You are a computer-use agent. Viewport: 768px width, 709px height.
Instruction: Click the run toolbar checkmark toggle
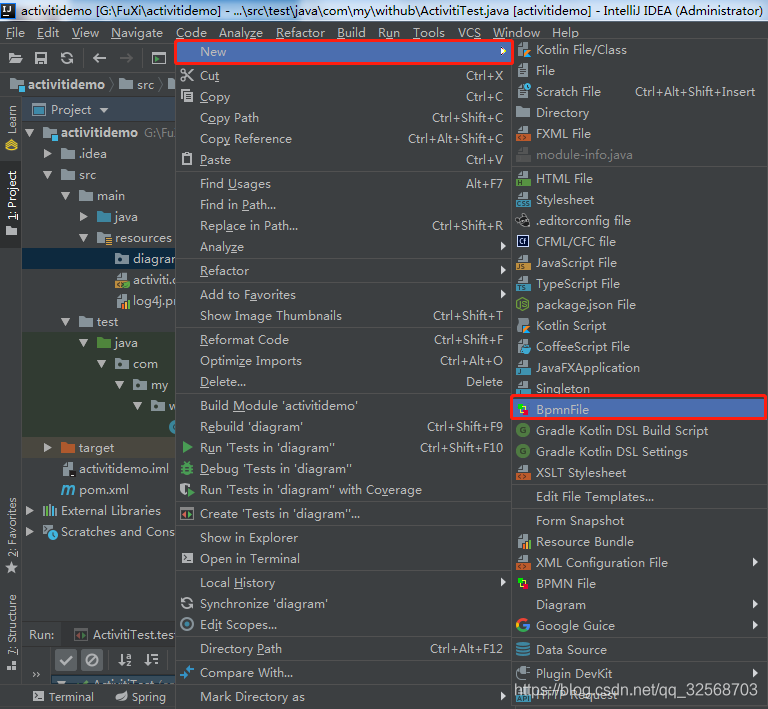click(x=66, y=661)
